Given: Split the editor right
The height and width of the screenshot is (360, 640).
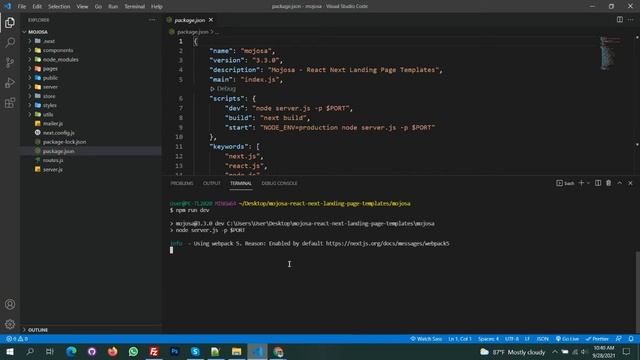Looking at the screenshot, I should [620, 20].
